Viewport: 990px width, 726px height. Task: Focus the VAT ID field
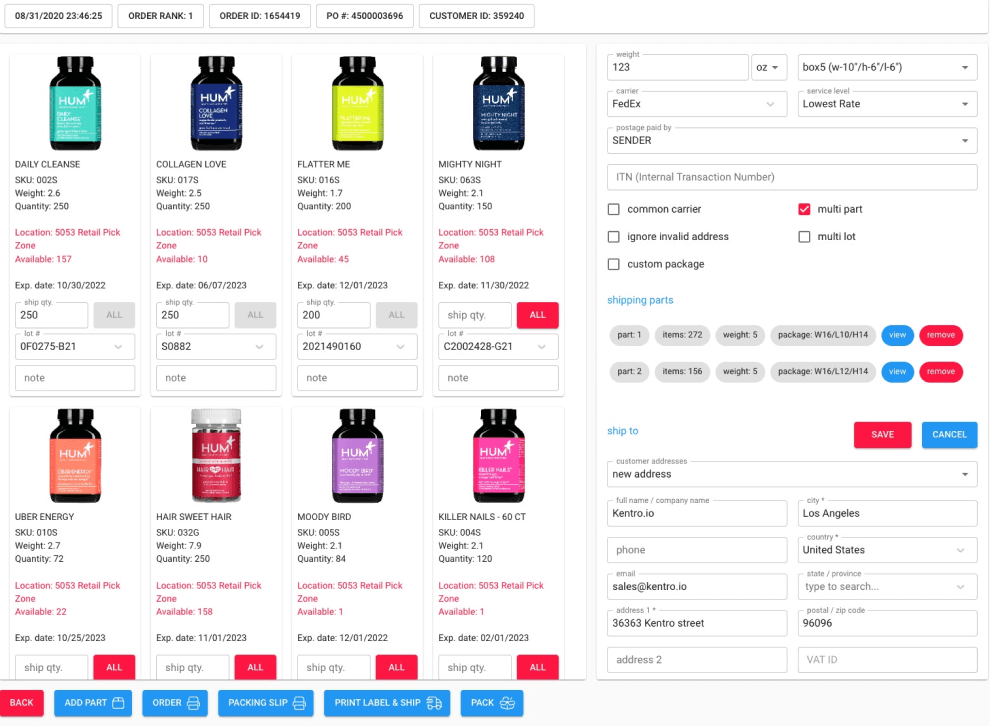pos(887,660)
